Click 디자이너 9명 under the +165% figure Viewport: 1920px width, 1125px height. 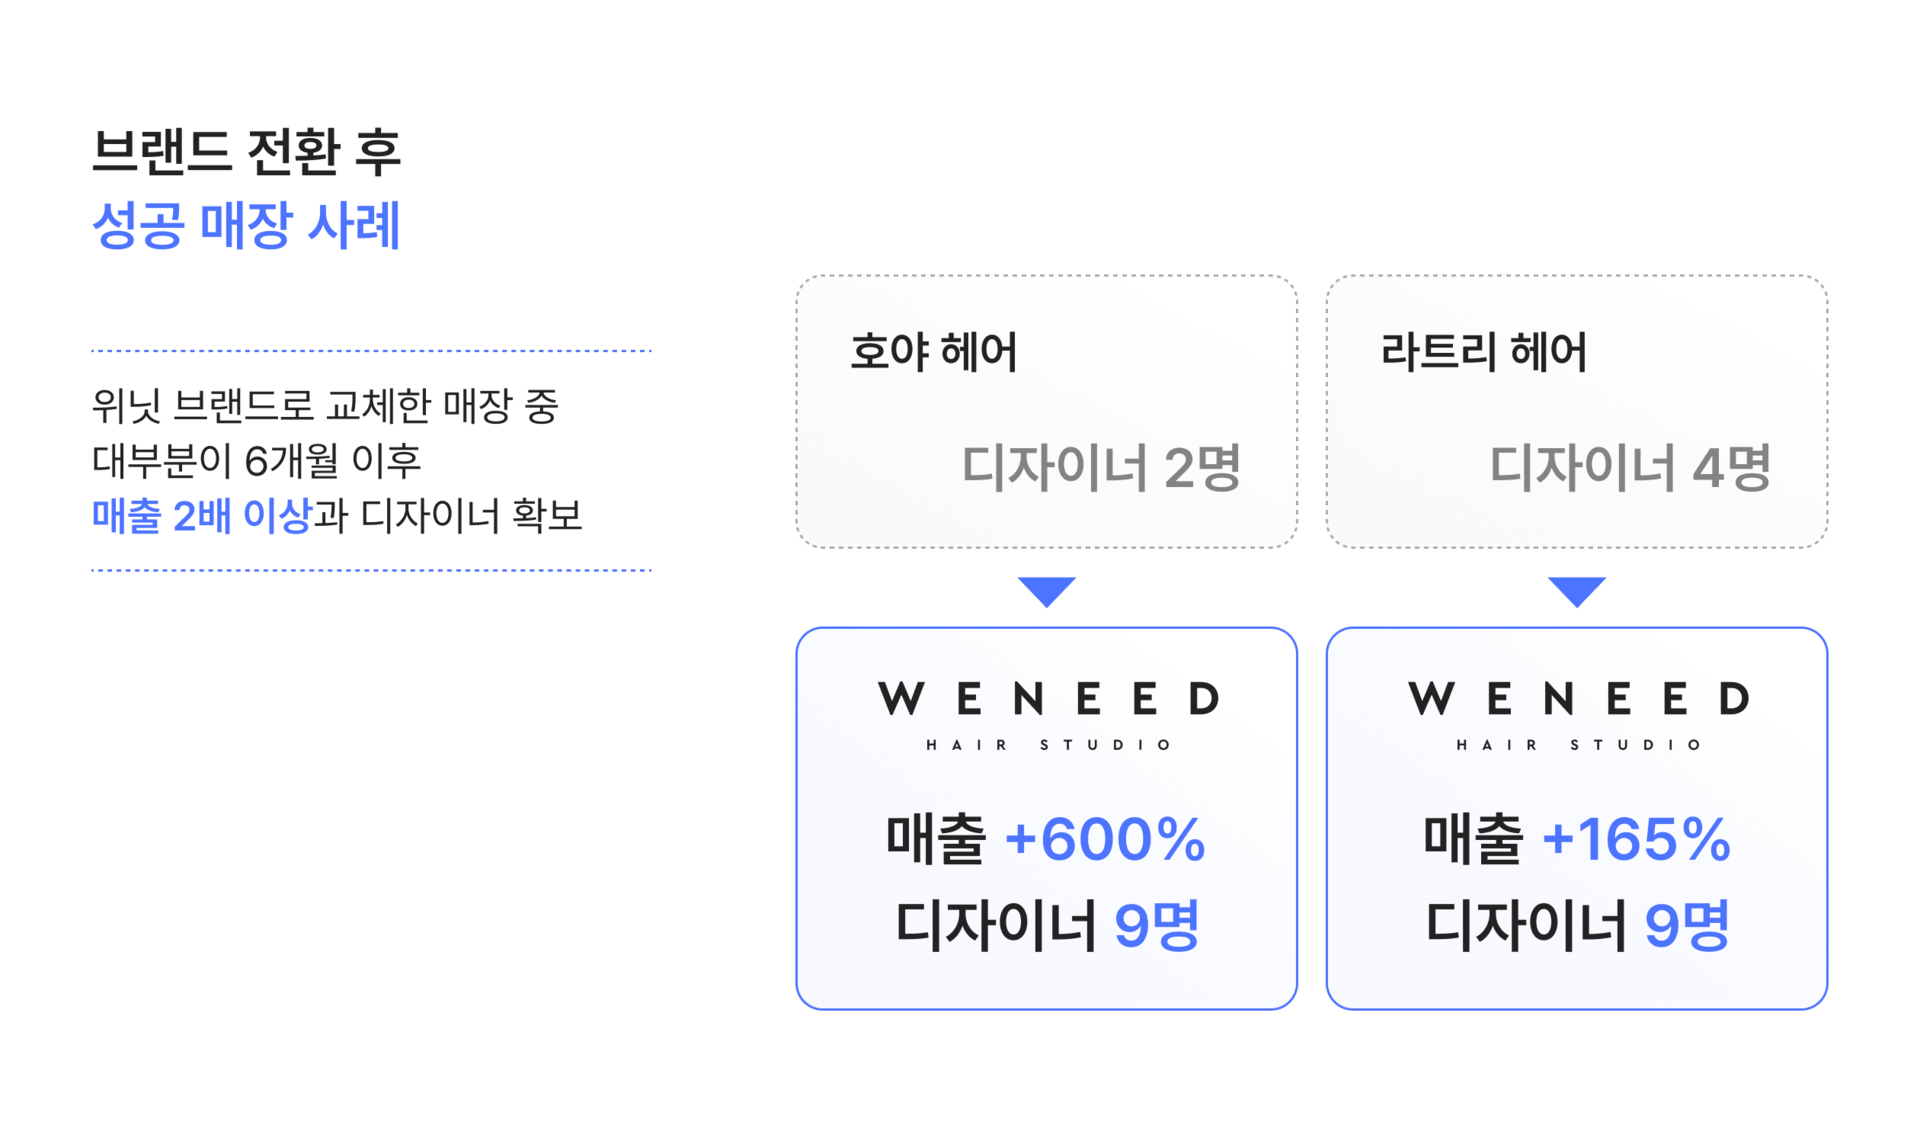tap(1576, 925)
